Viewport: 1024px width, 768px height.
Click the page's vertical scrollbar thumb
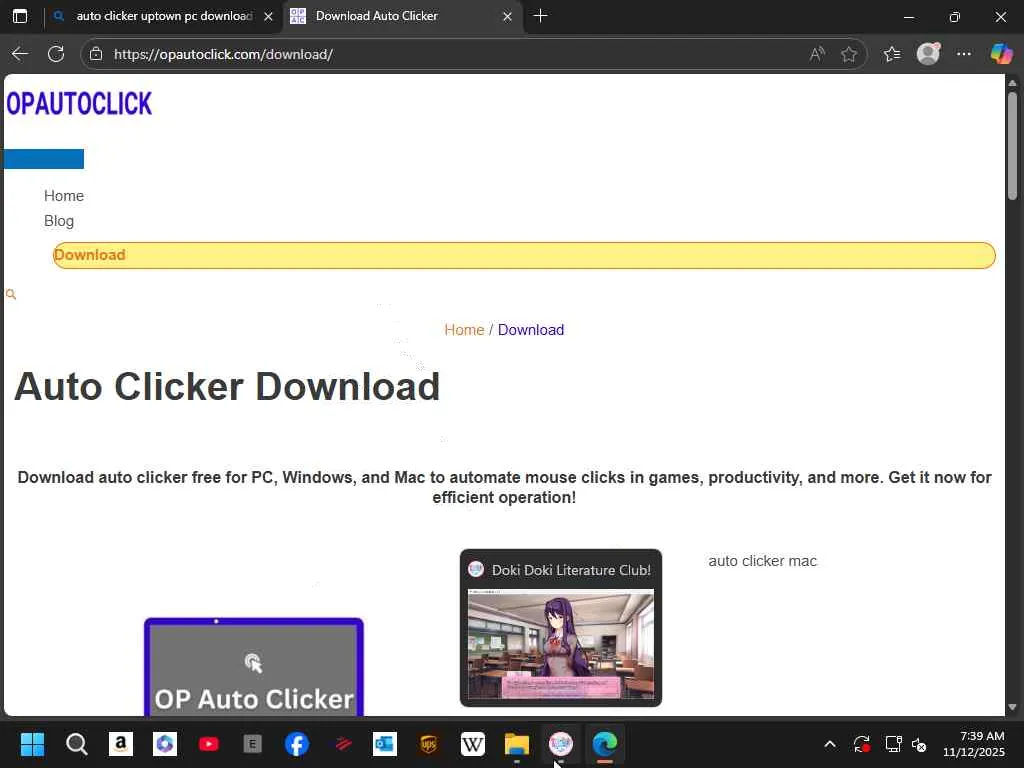(x=1012, y=146)
